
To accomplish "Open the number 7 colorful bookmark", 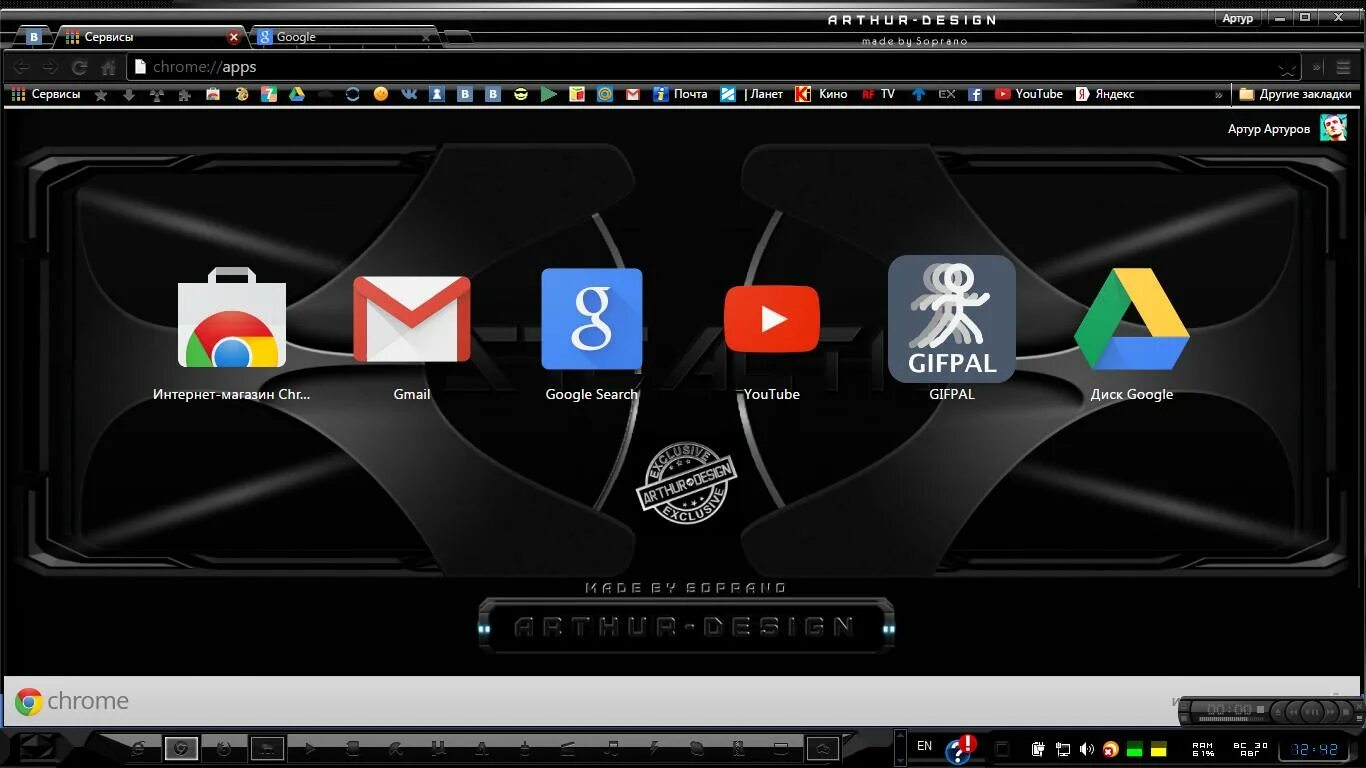I will (269, 94).
